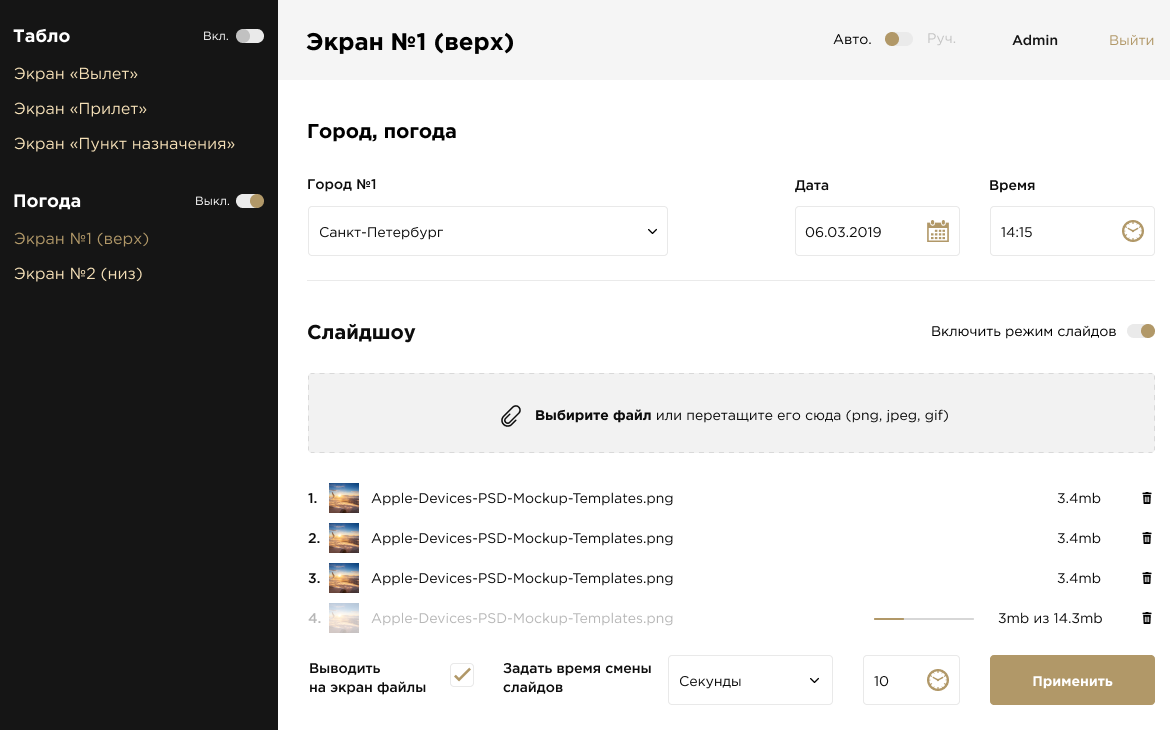Disable the Включить режим слайдов switch

click(1140, 331)
